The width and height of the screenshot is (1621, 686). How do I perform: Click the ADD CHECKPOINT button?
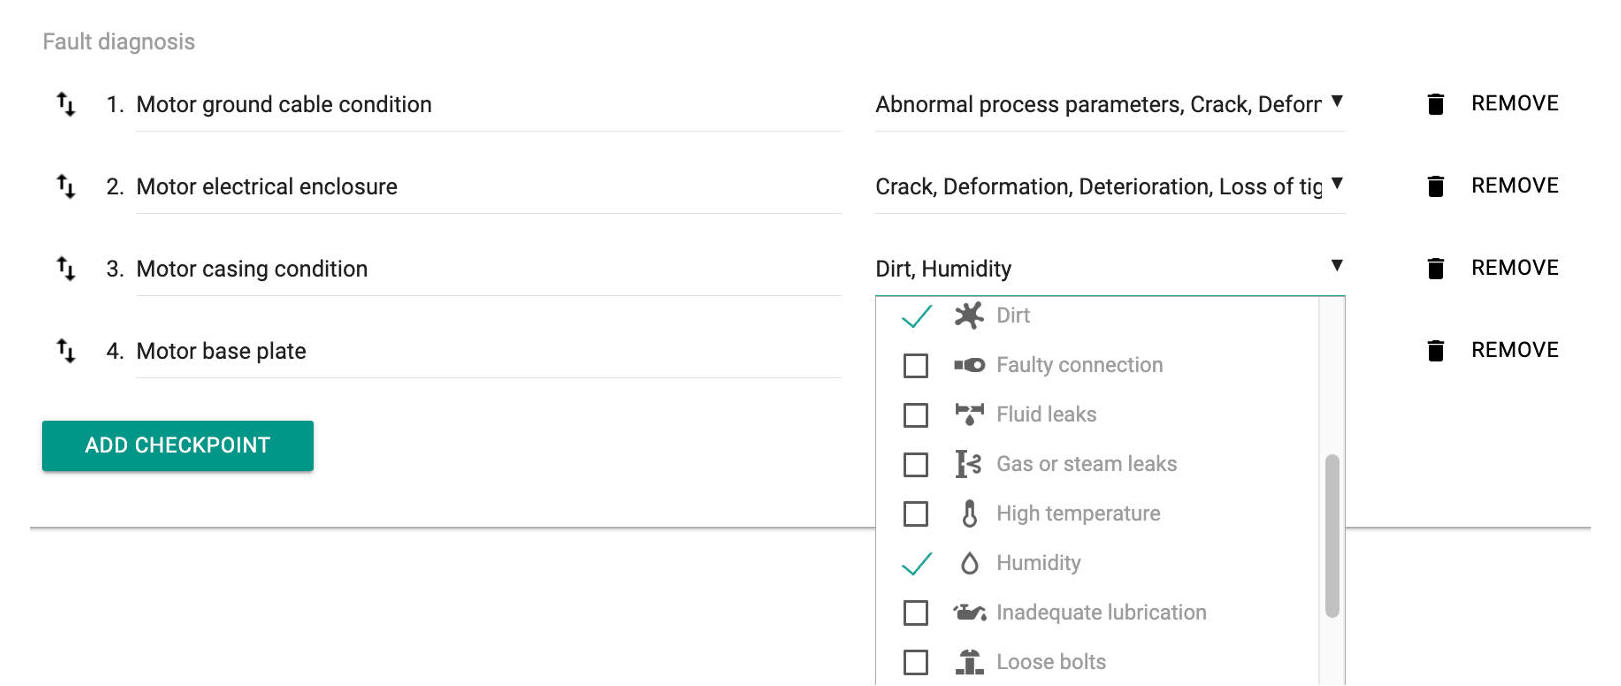pos(178,446)
